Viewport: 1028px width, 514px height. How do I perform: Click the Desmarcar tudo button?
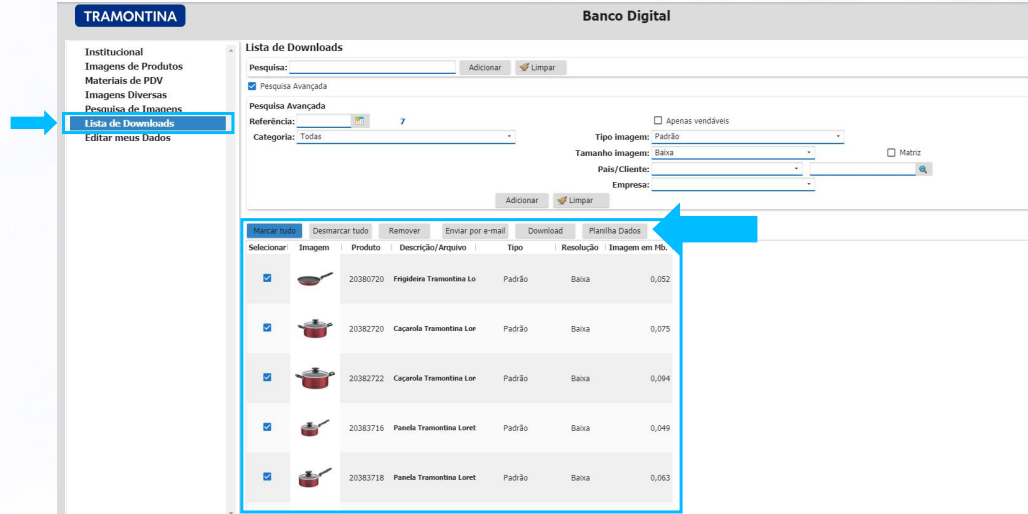[x=340, y=231]
